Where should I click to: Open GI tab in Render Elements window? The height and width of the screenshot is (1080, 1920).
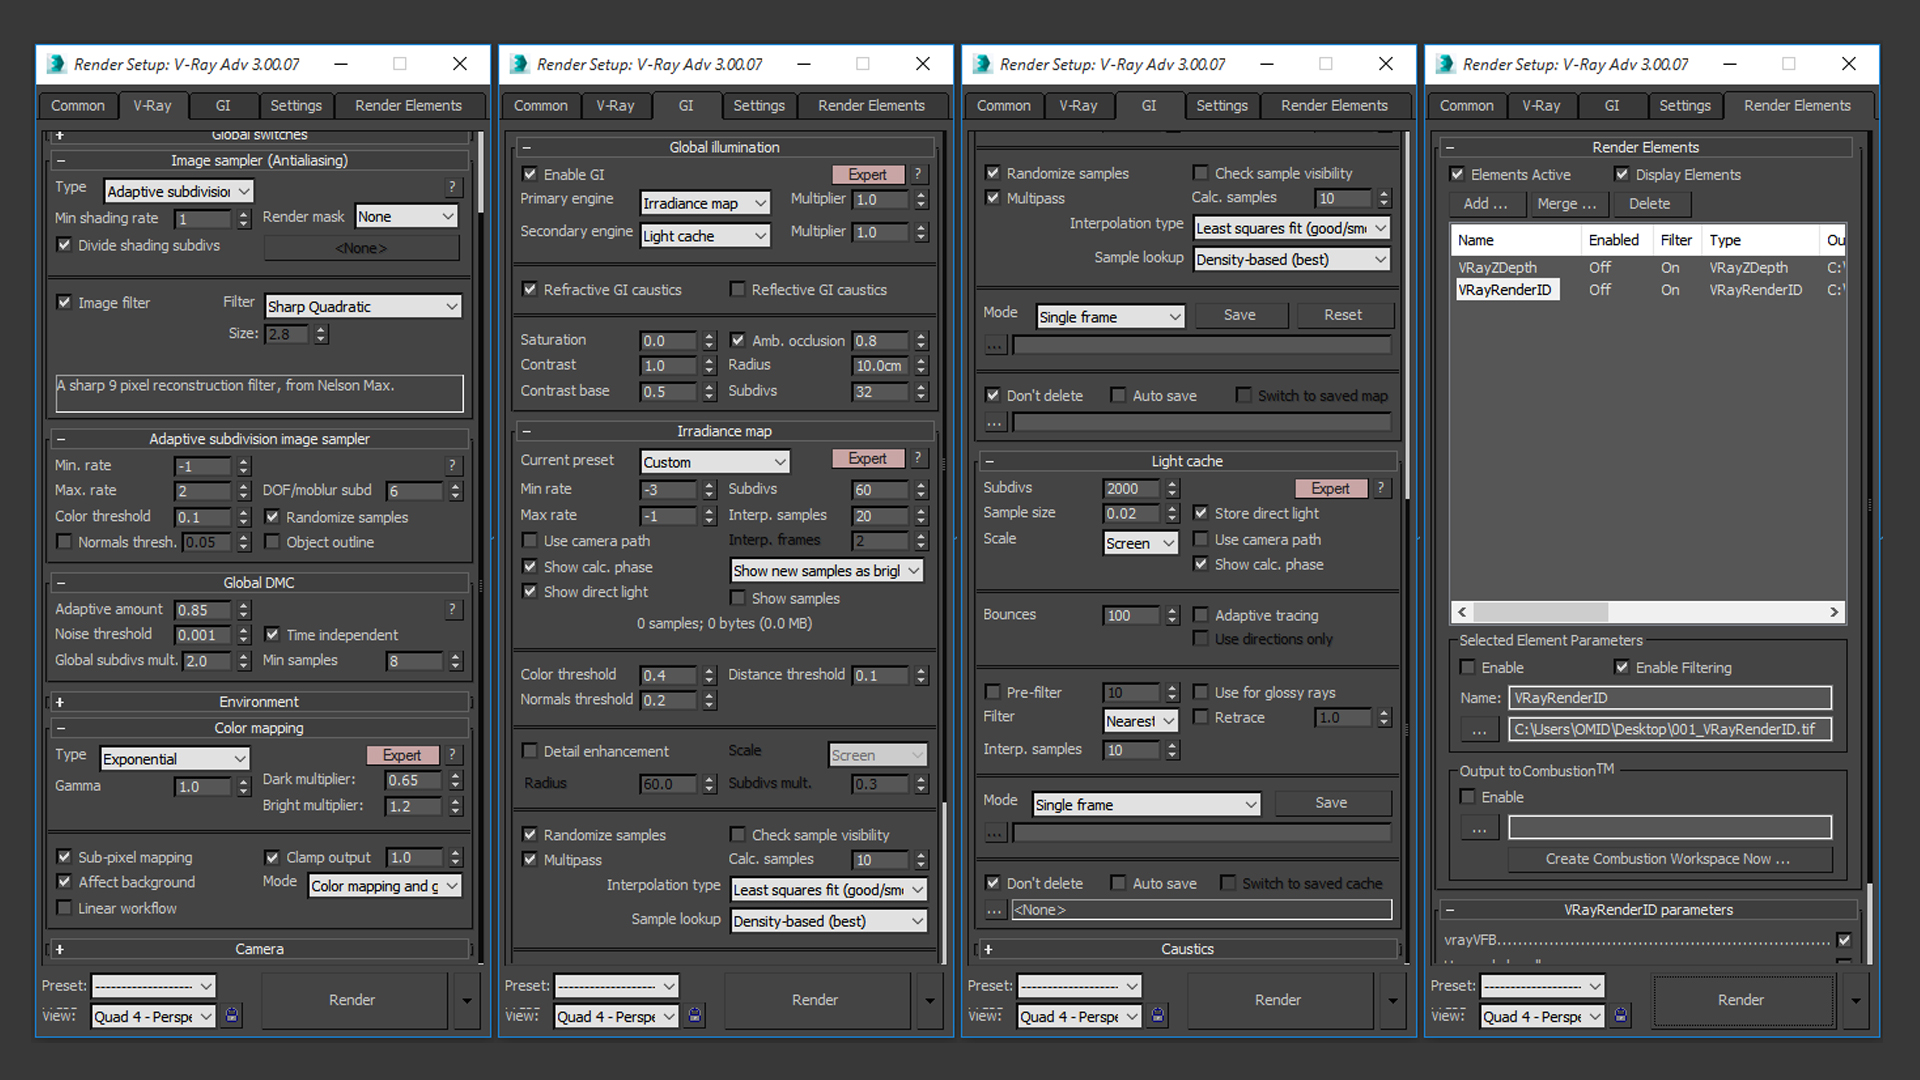1612,105
